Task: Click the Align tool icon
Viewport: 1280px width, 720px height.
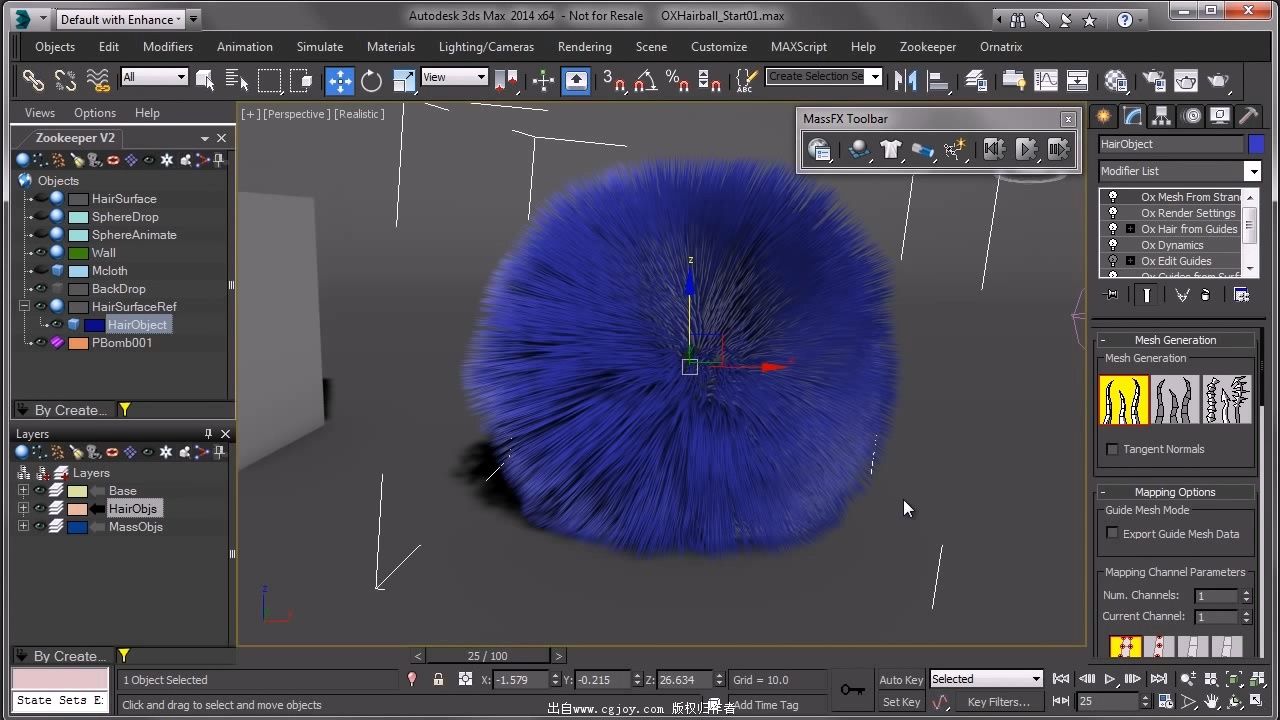Action: [937, 81]
